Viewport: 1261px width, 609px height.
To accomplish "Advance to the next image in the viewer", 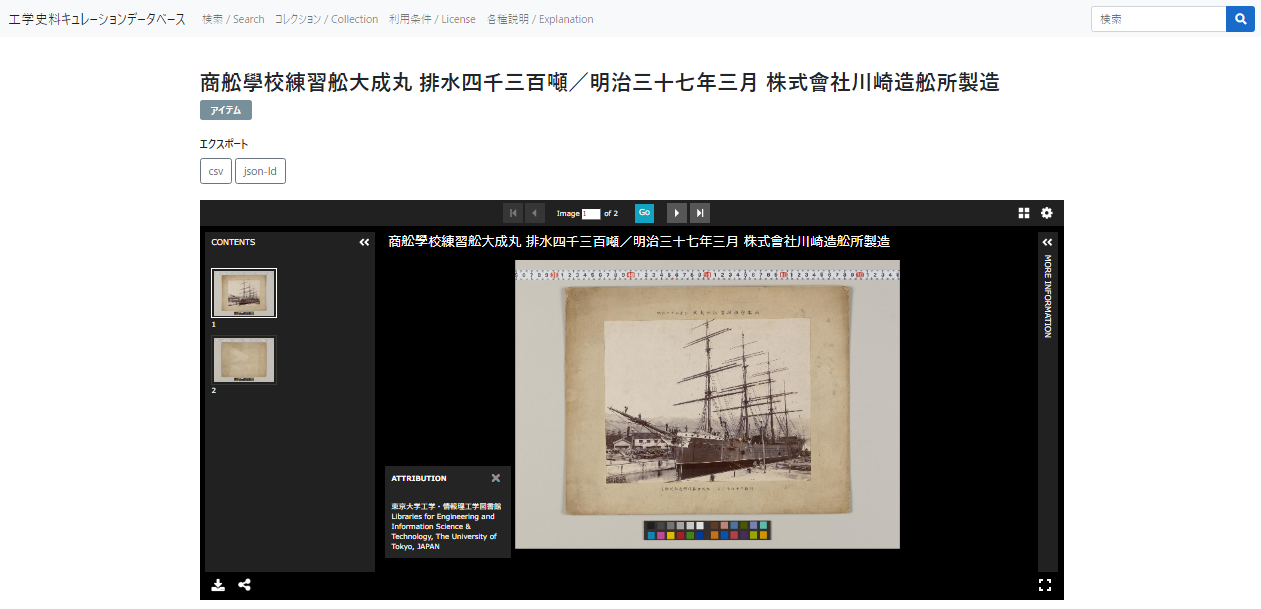I will (677, 213).
